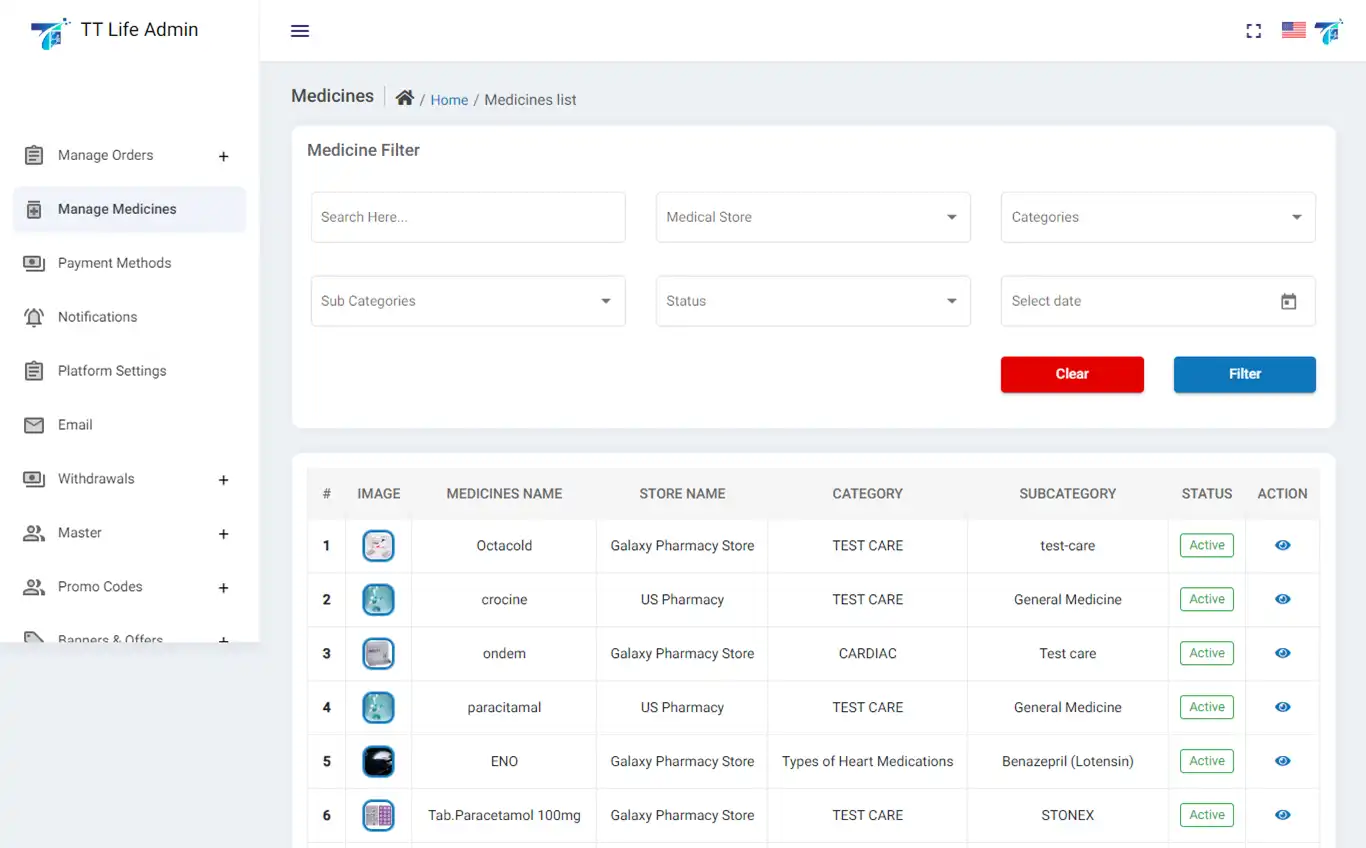Click the Active status badge for ENO
Image resolution: width=1366 pixels, height=848 pixels.
pos(1206,761)
